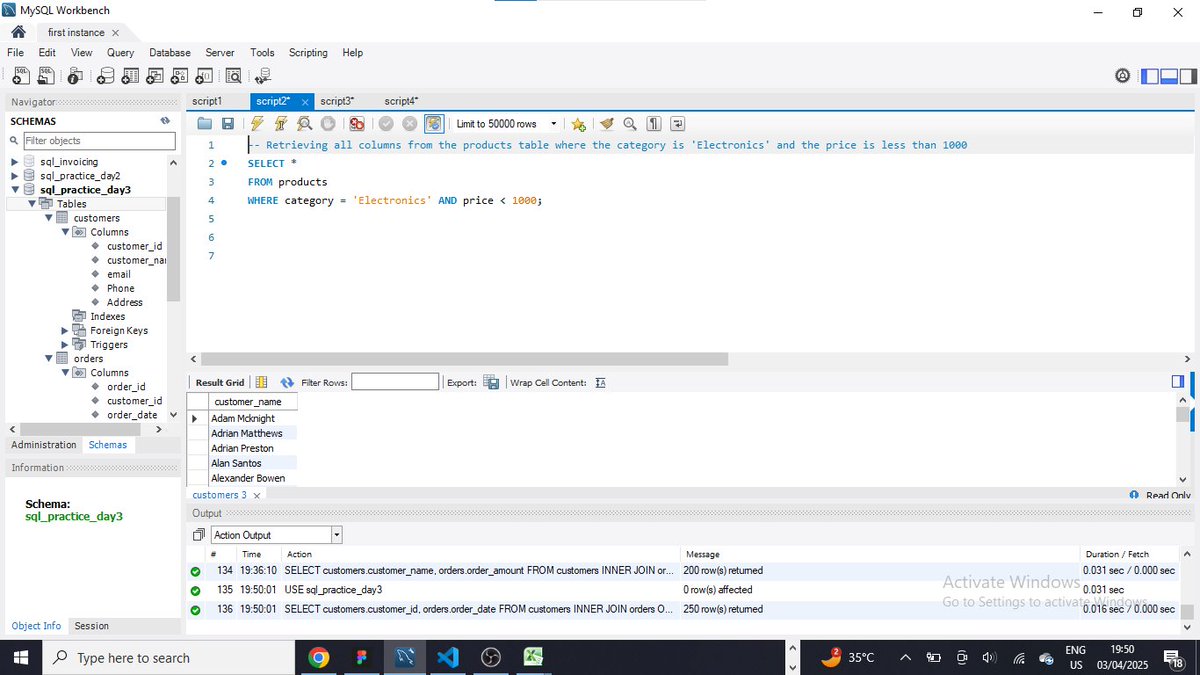
Task: Open the Scripting menu
Action: [x=308, y=52]
